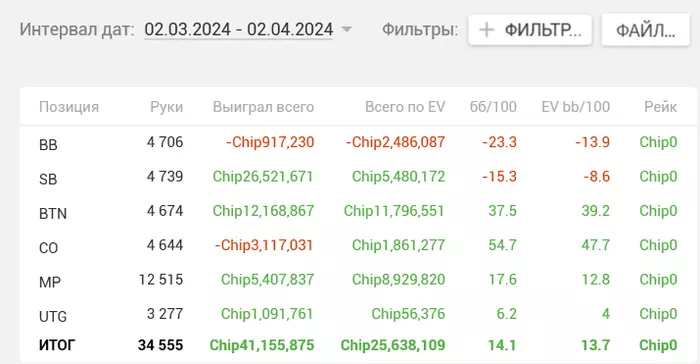
Task: Click the ФИЛЬТР... button
Action: [530, 30]
